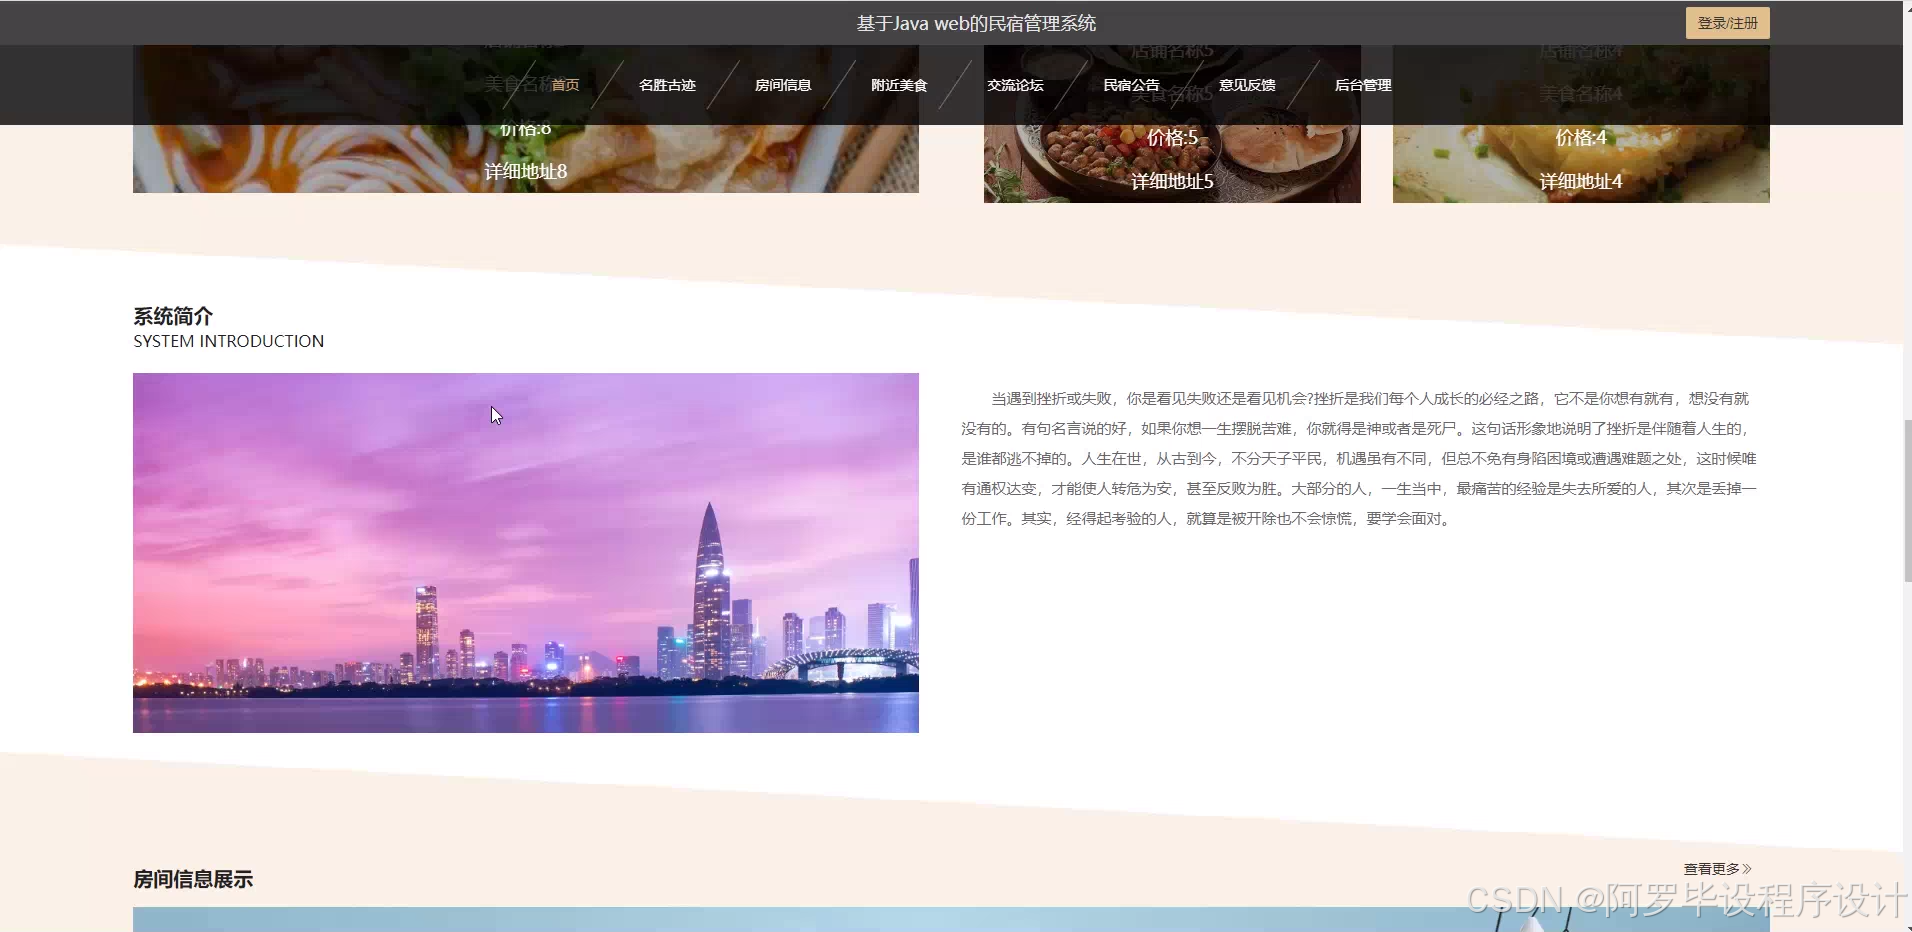Click the SYSTEM INTRODUCTION subtitle
This screenshot has width=1912, height=932.
[x=229, y=341]
